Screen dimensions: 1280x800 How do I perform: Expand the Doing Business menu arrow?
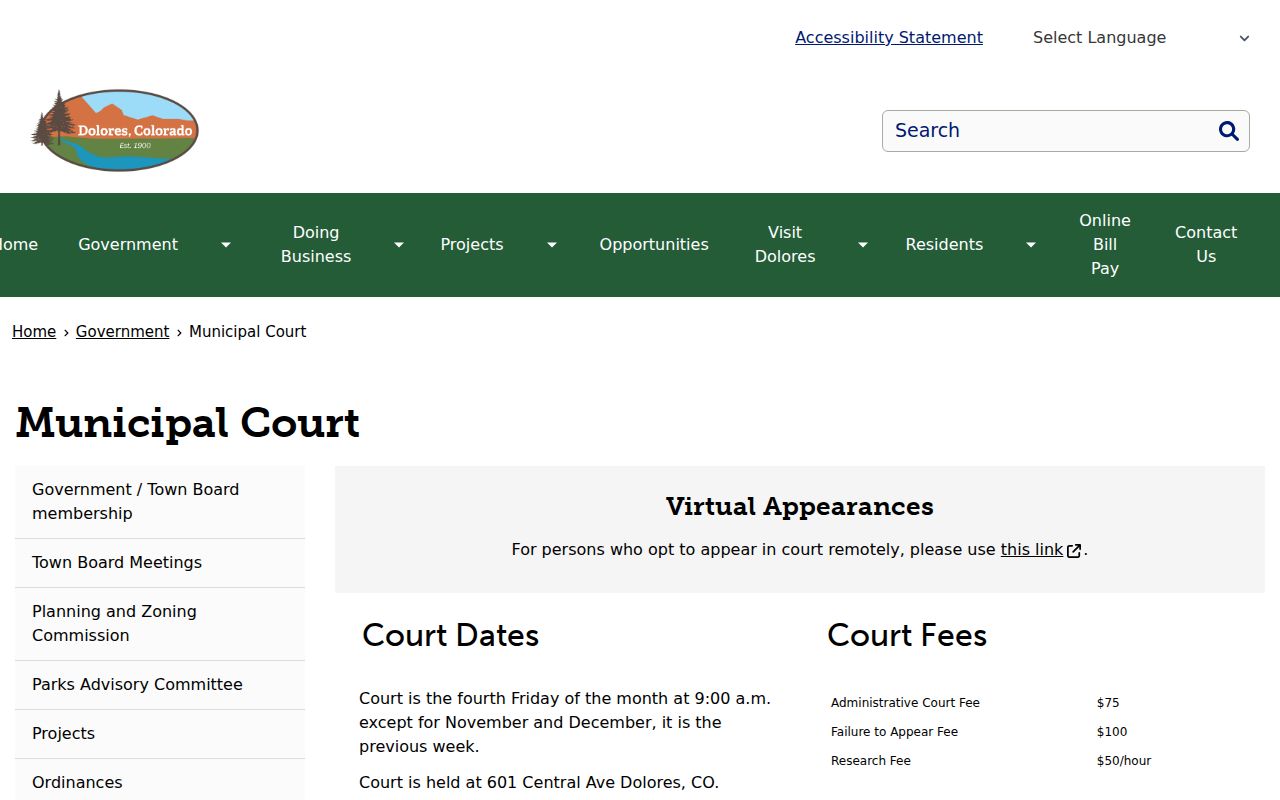coord(399,245)
